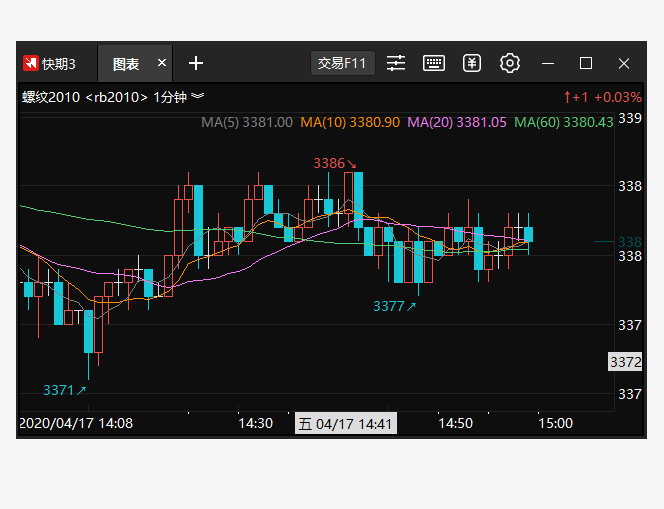Open settings gear icon
This screenshot has height=509, width=664.
[509, 64]
